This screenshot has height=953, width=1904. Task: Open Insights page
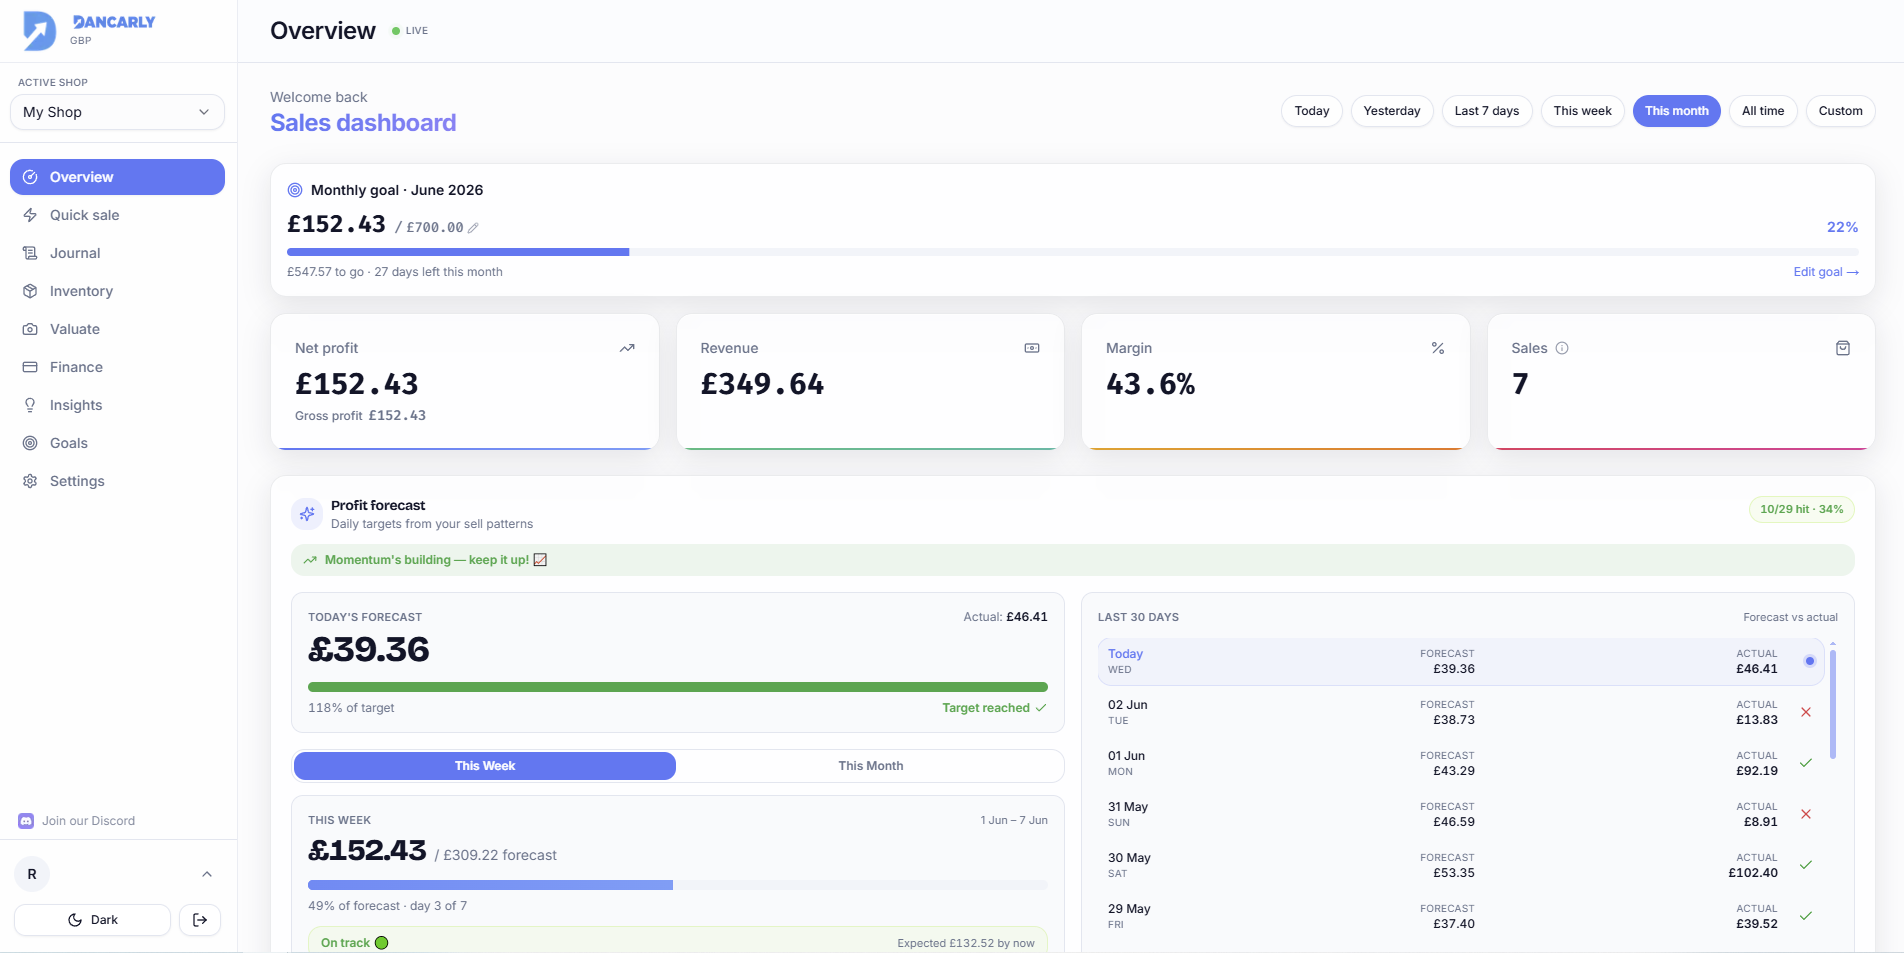coord(117,405)
